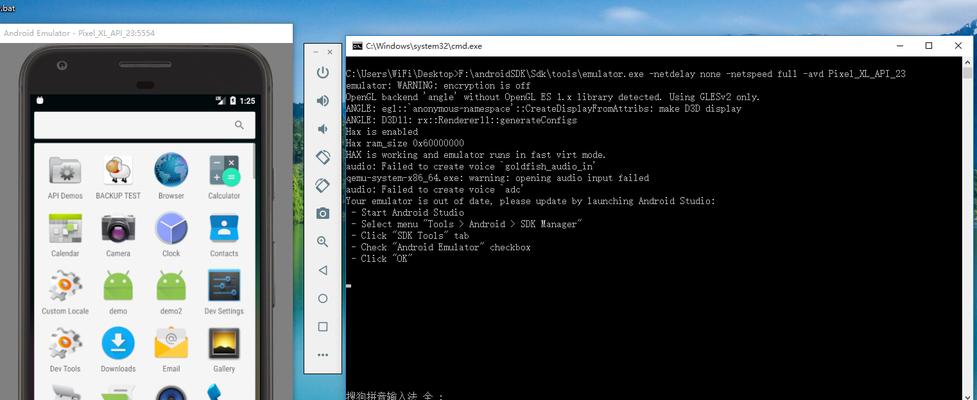The width and height of the screenshot is (977, 400).
Task: Open the BACKUP TEST app
Action: point(118,178)
